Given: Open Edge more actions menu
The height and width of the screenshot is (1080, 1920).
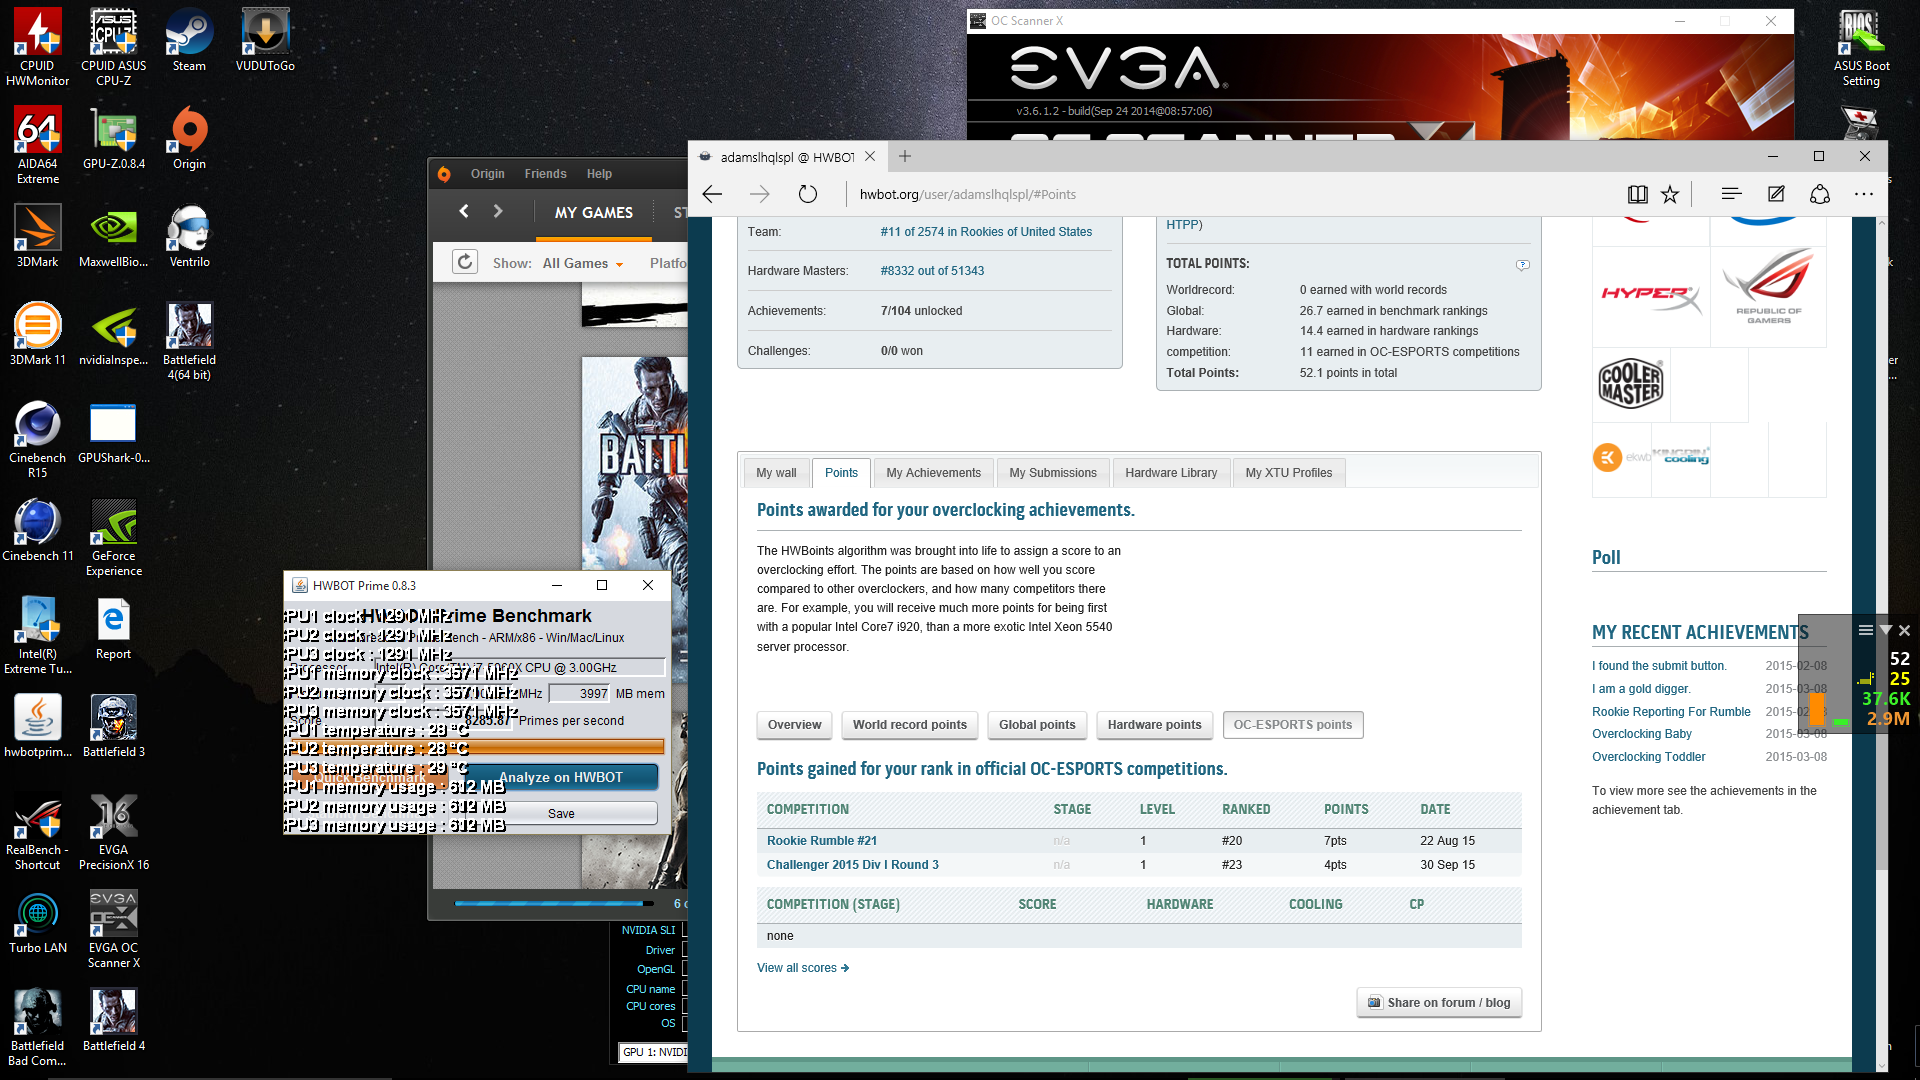Looking at the screenshot, I should (1864, 194).
